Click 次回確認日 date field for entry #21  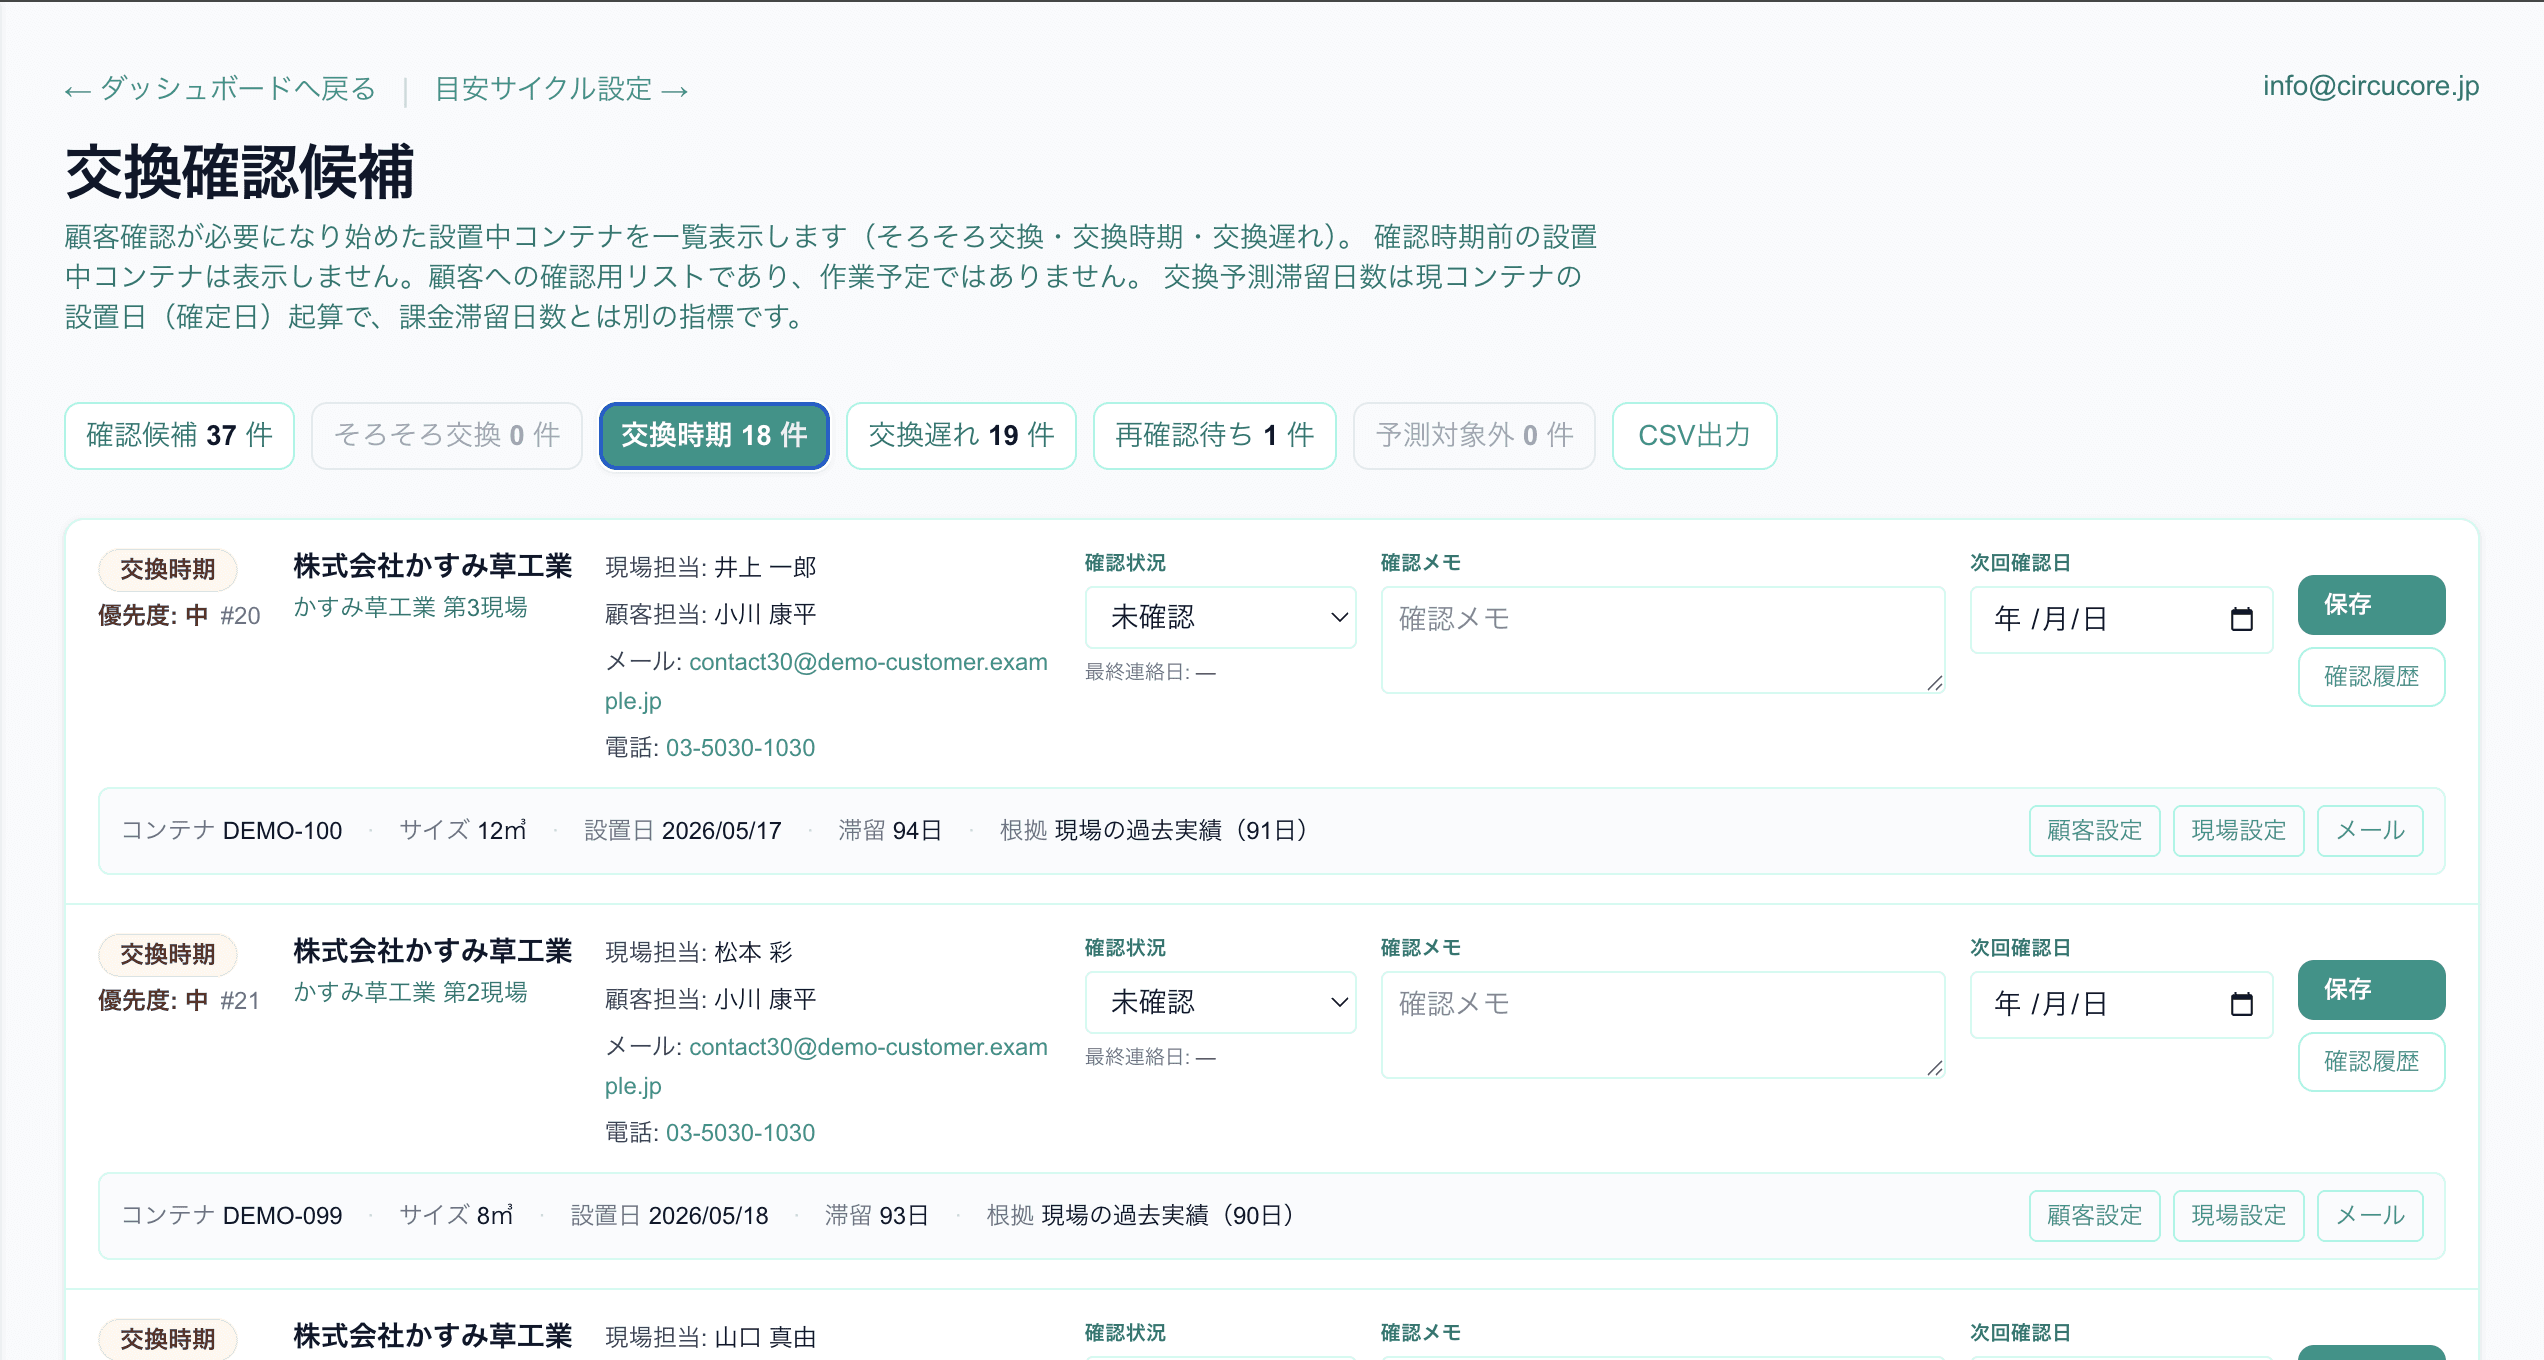coord(2121,1004)
